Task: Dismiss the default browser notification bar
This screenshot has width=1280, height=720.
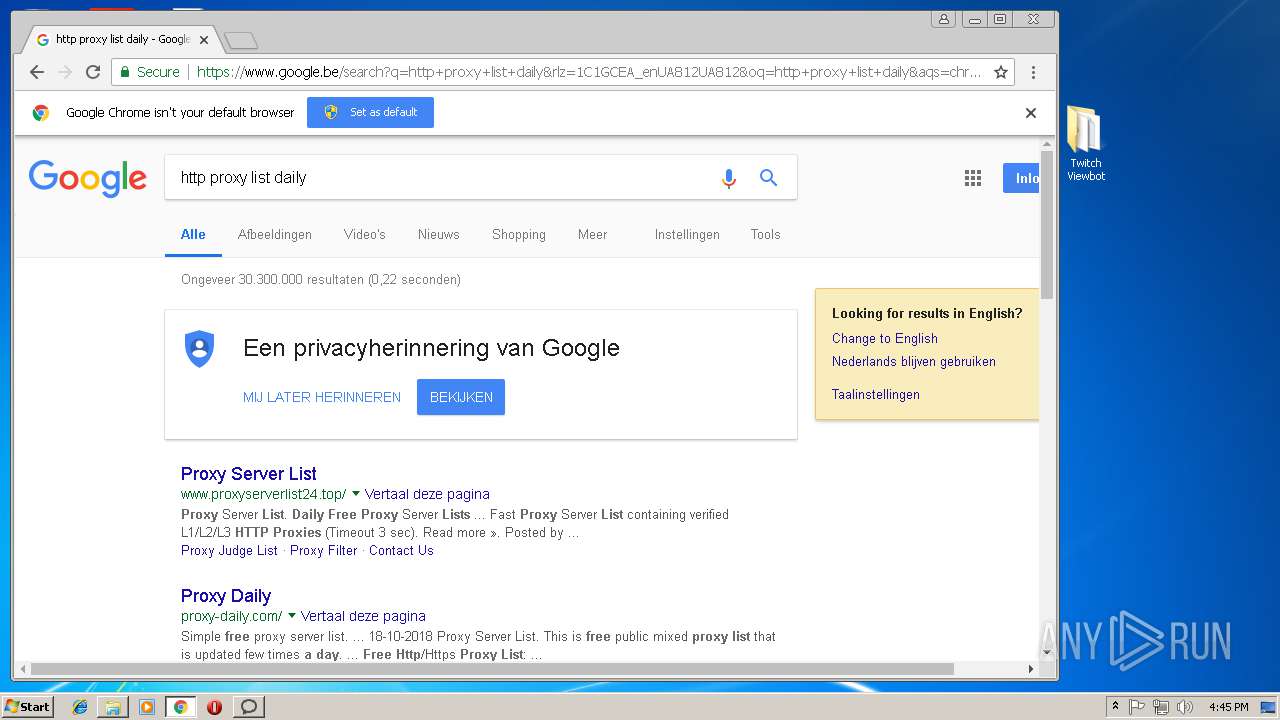Action: coord(1031,113)
